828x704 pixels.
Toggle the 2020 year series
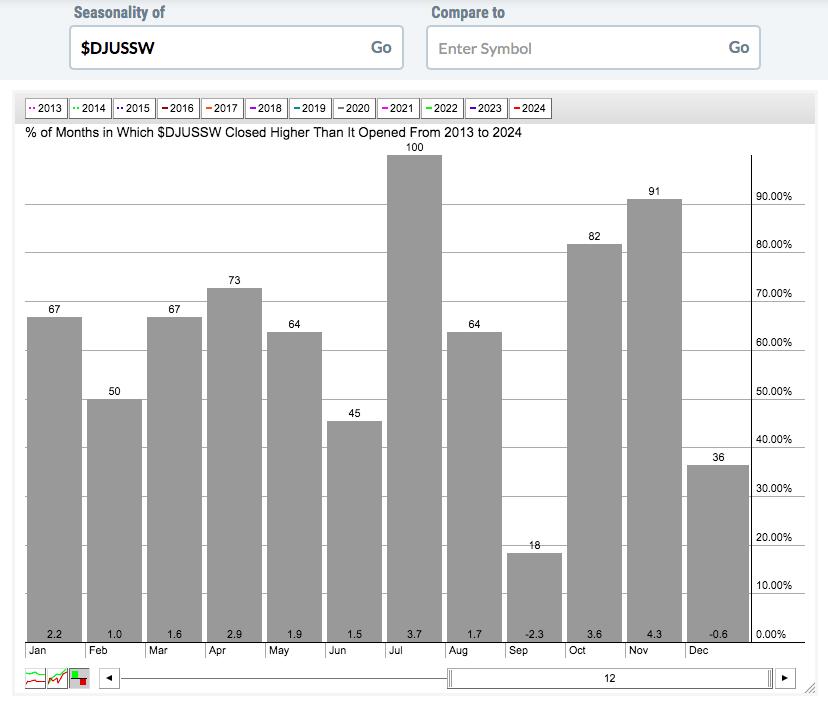[354, 108]
